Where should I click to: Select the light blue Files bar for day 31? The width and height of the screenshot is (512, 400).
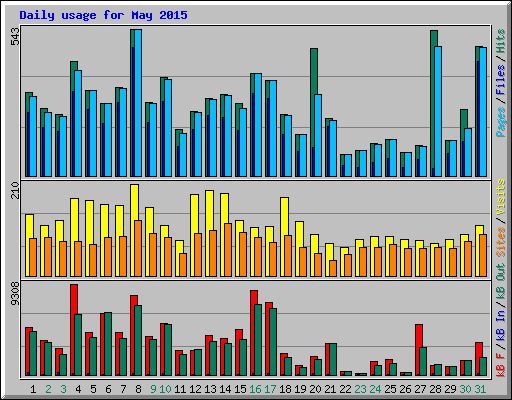(483, 112)
